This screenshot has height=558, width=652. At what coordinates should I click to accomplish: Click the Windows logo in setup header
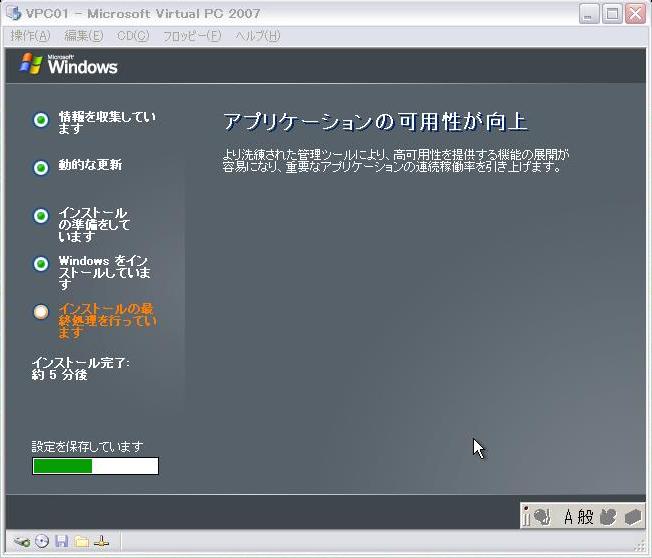tap(69, 64)
